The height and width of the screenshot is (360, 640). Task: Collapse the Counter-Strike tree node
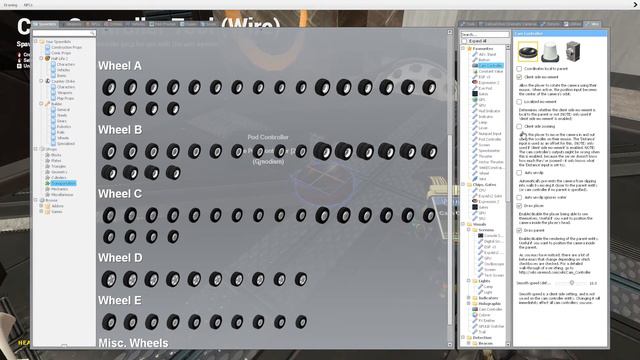[41, 81]
